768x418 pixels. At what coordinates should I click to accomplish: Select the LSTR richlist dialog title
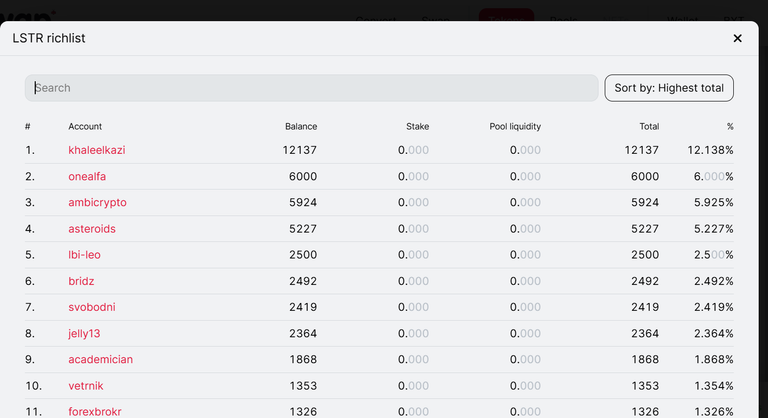coord(49,38)
